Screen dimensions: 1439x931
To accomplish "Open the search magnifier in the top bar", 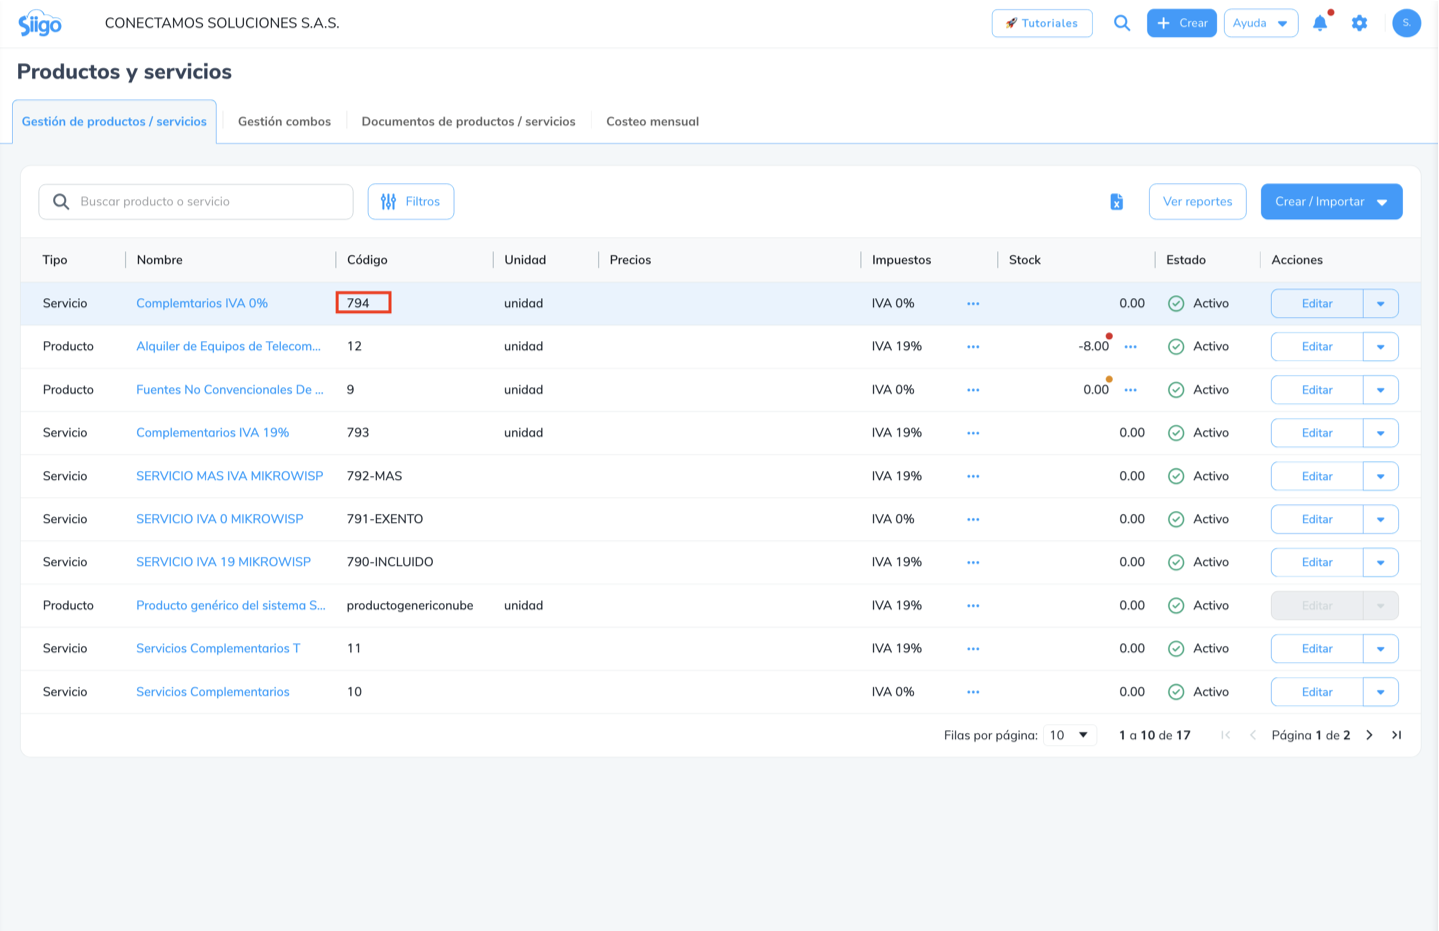I will [x=1122, y=23].
